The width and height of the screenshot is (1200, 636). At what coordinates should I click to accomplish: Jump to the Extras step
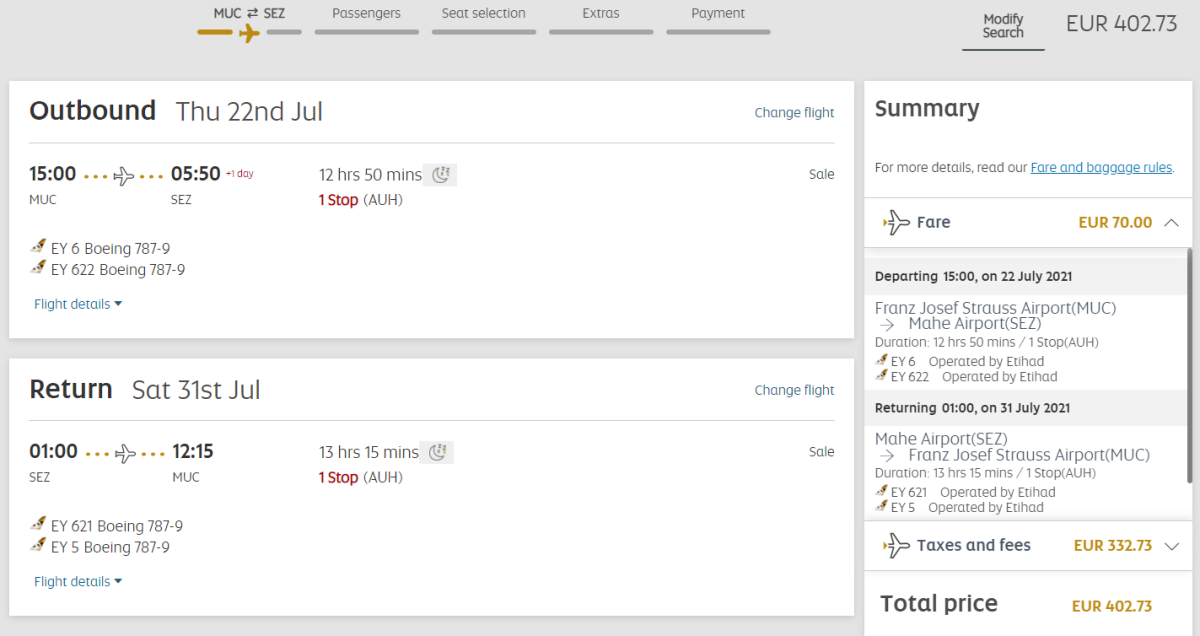(x=600, y=14)
